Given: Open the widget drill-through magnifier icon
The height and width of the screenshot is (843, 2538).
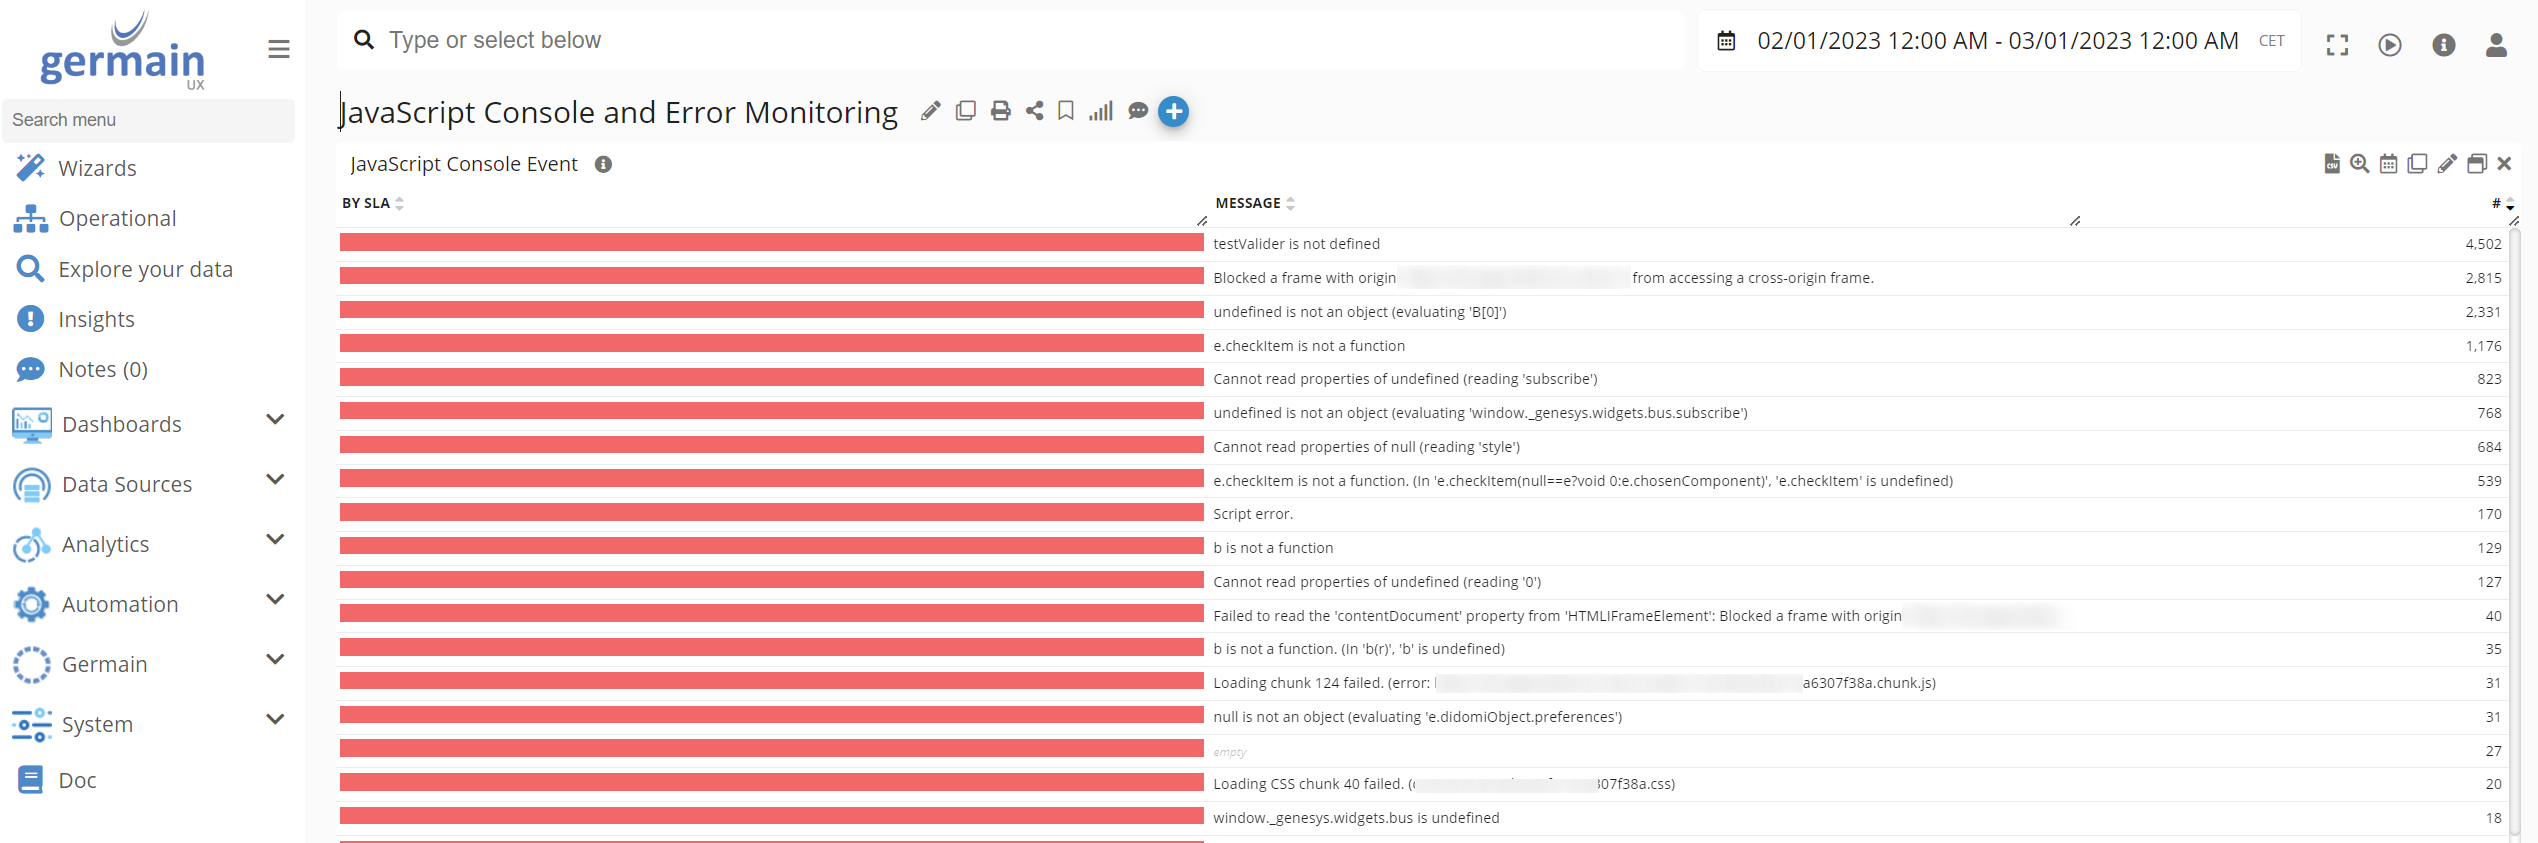Looking at the screenshot, I should (2360, 164).
